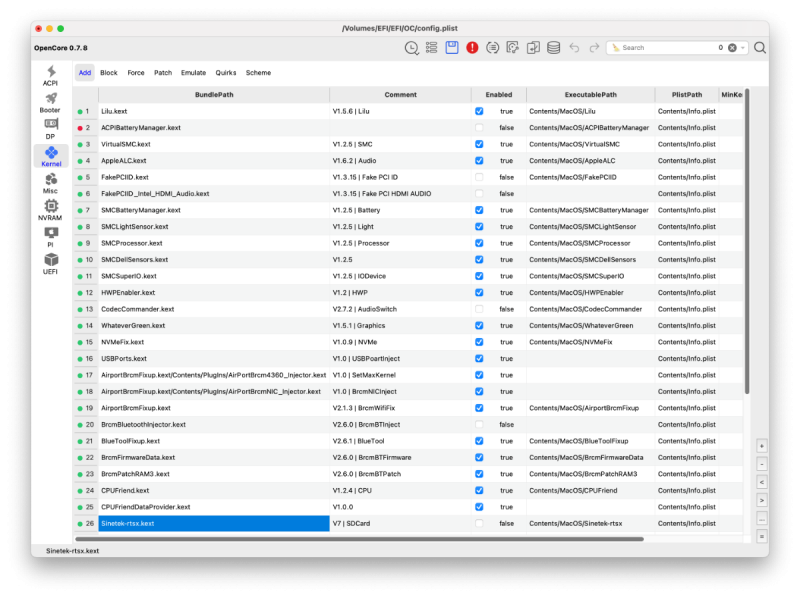The height and width of the screenshot is (598, 800).
Task: Click the broom icon in search field
Action: (616, 47)
